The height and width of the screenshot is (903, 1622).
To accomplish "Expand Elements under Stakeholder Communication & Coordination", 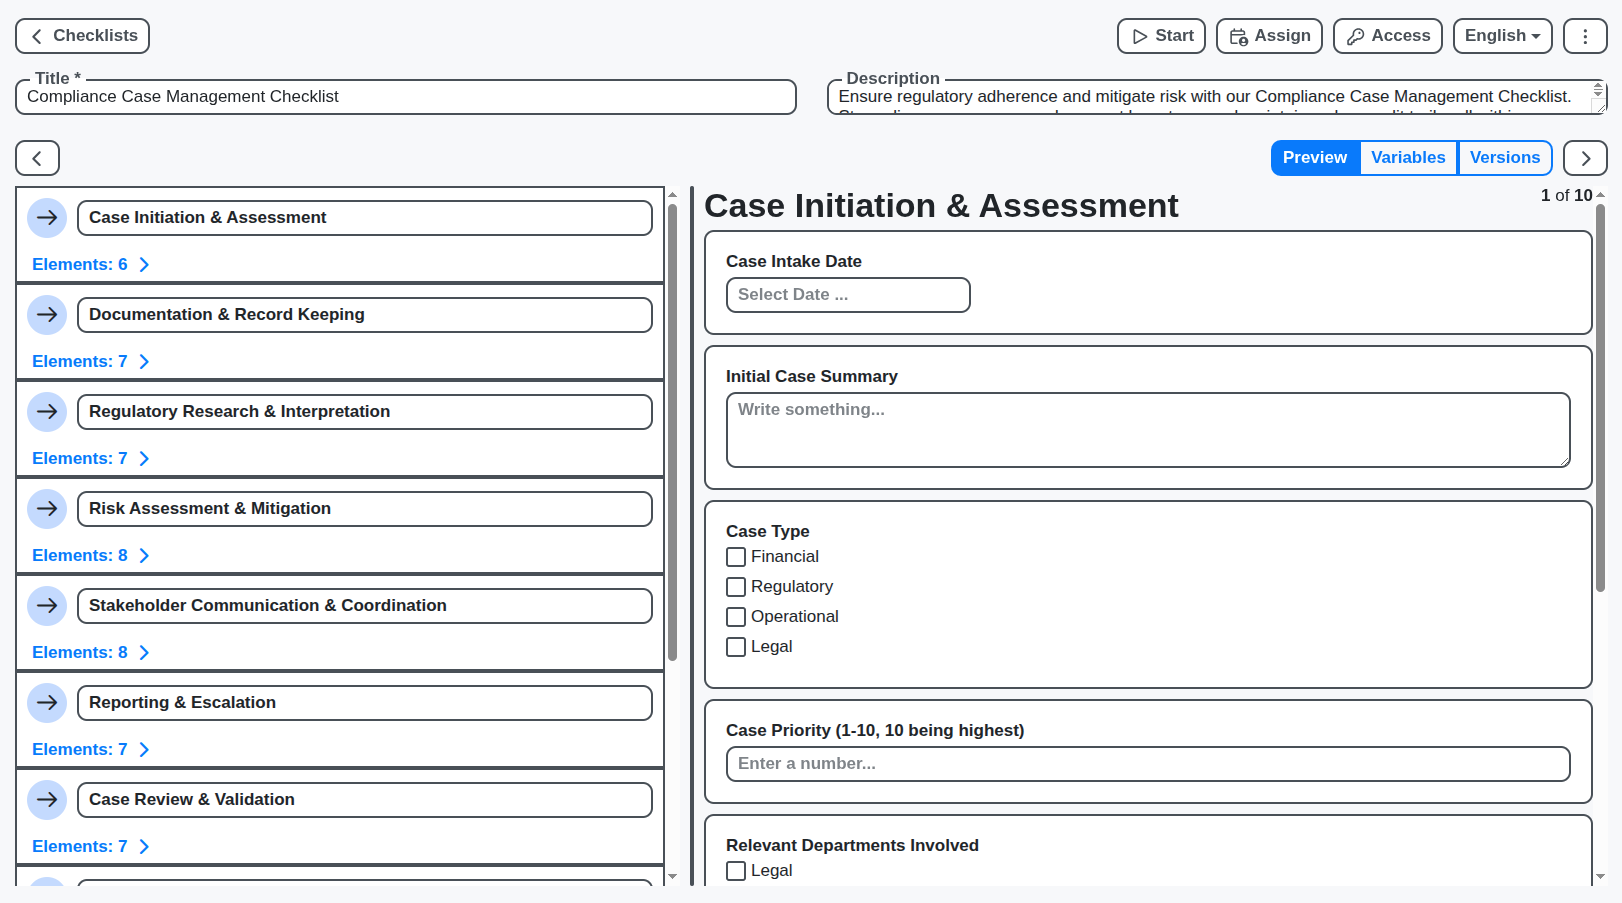I will (x=91, y=652).
